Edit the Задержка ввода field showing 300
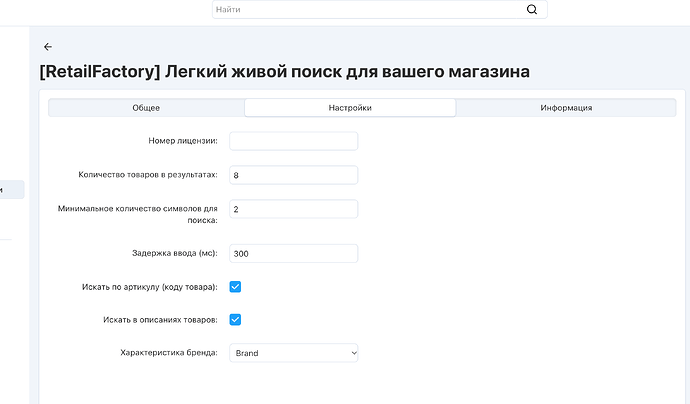This screenshot has height=404, width=690. (x=294, y=253)
